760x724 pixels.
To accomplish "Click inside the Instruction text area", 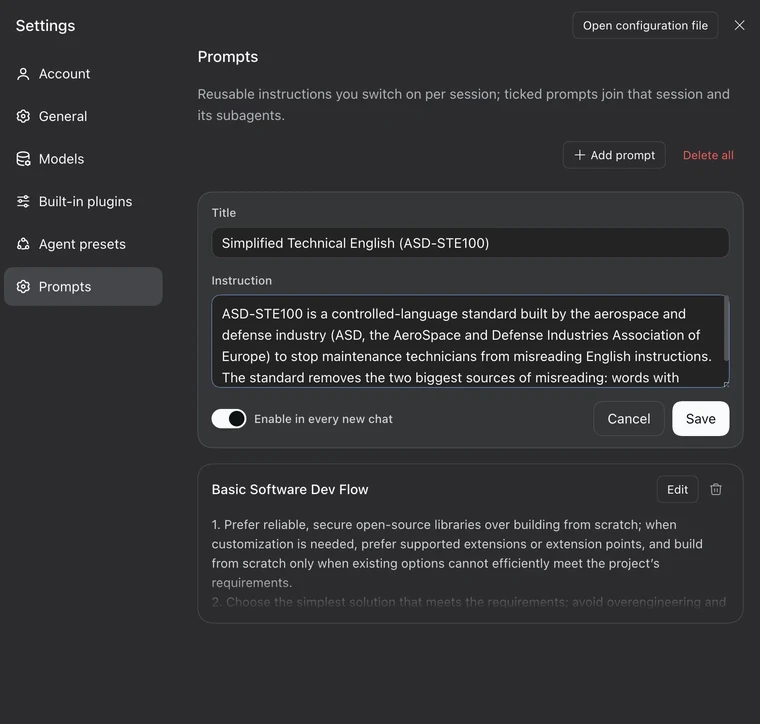I will click(x=468, y=341).
